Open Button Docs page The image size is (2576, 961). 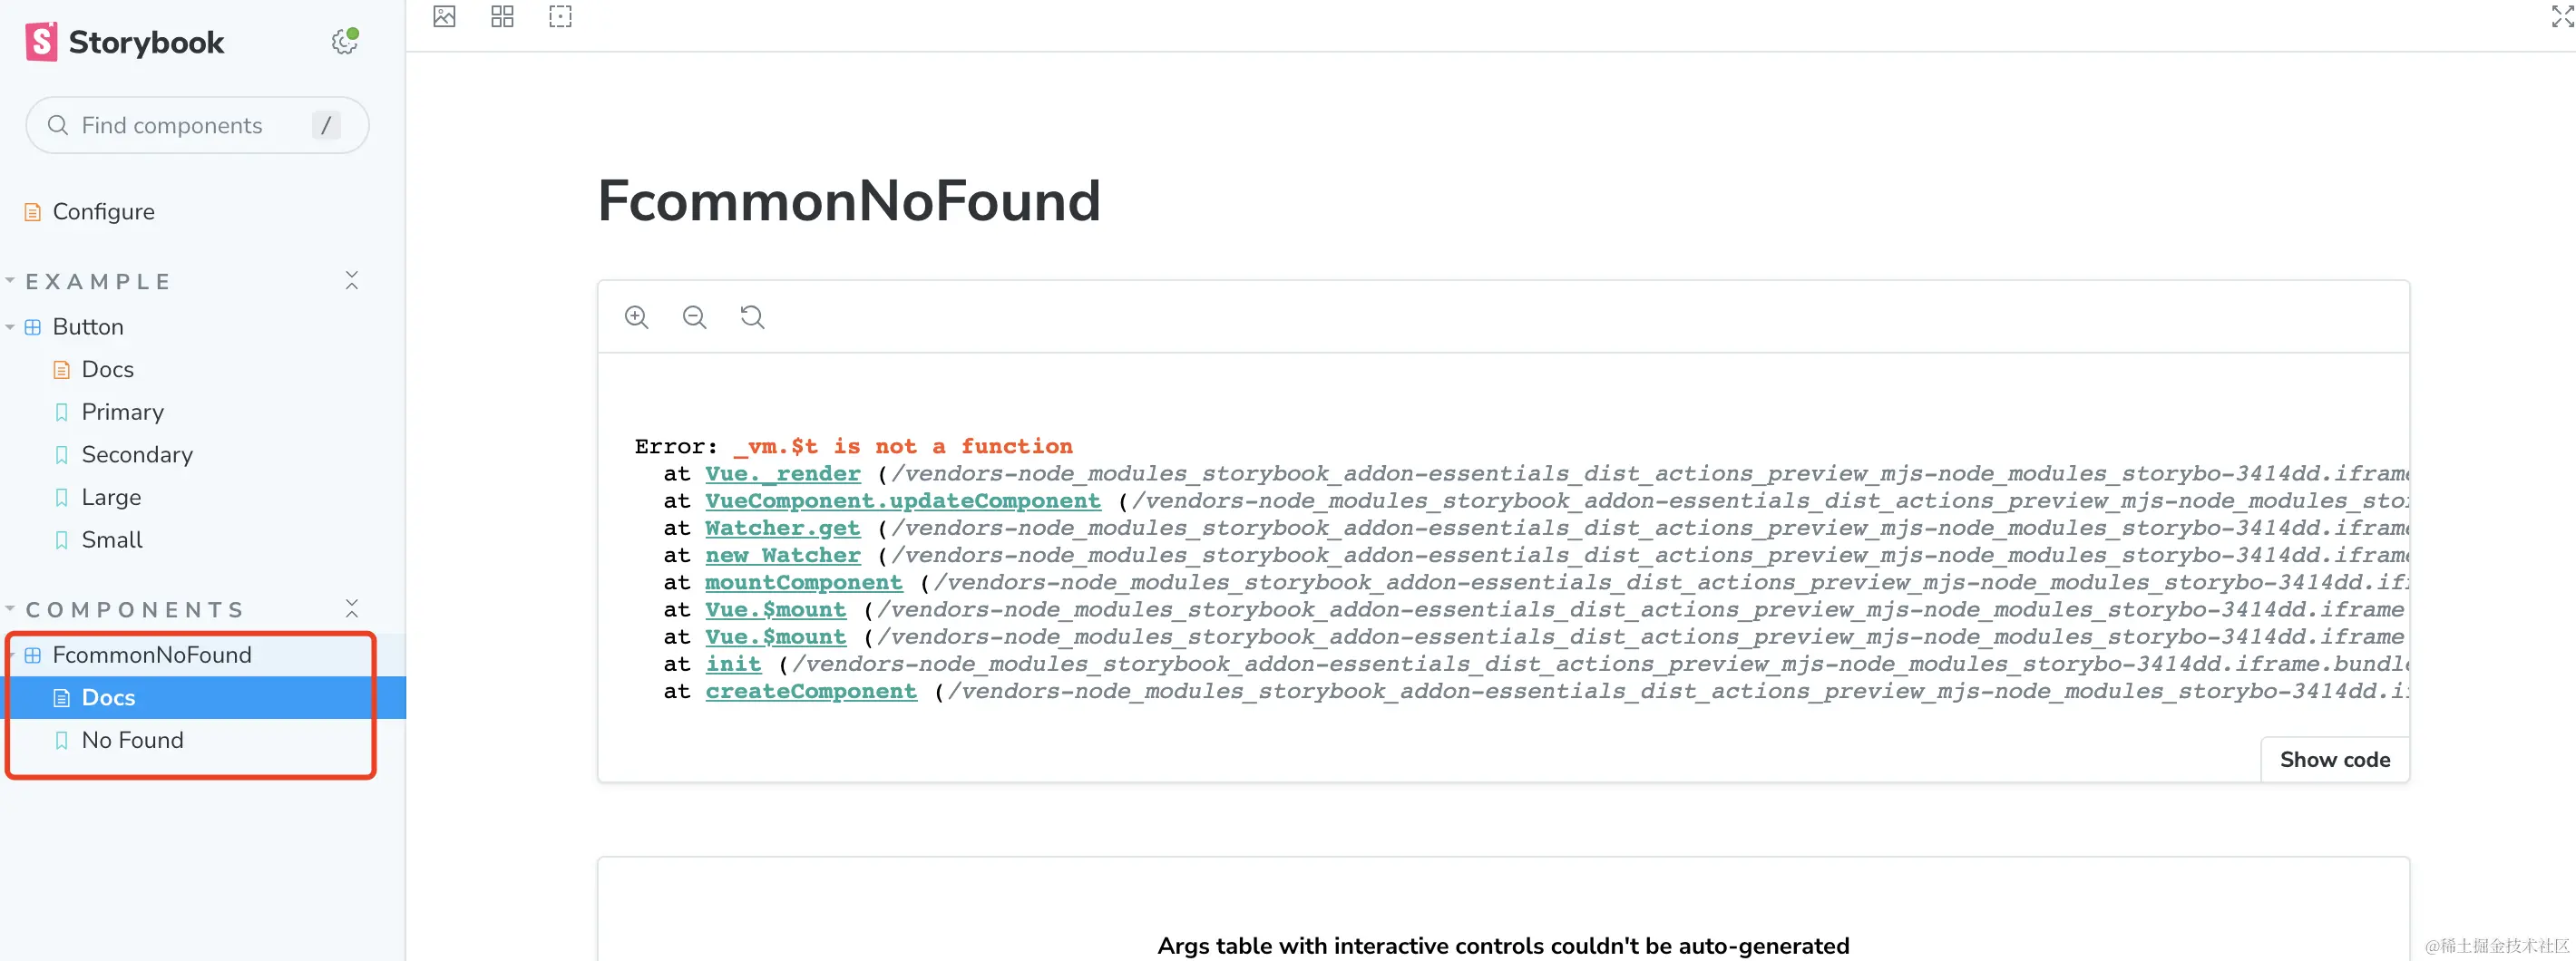107,370
